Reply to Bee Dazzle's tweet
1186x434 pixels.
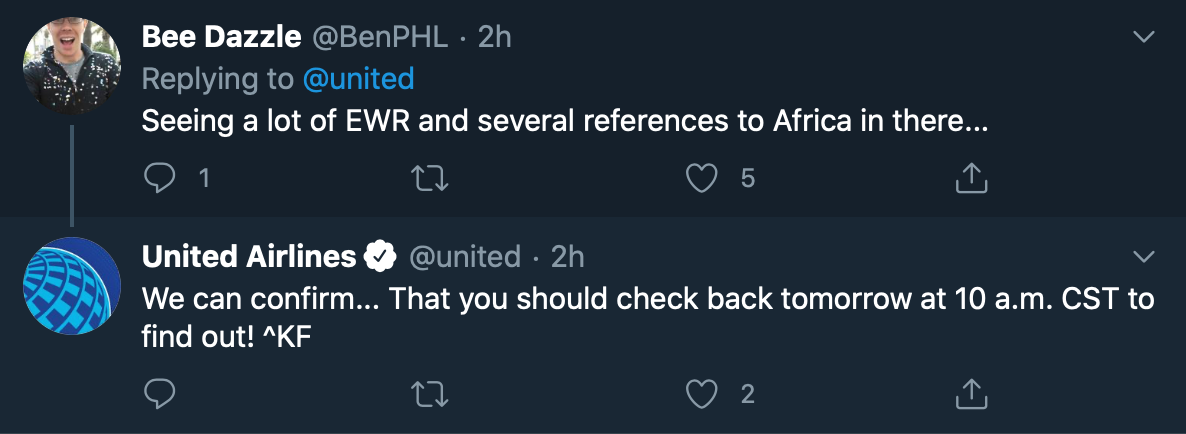(160, 178)
